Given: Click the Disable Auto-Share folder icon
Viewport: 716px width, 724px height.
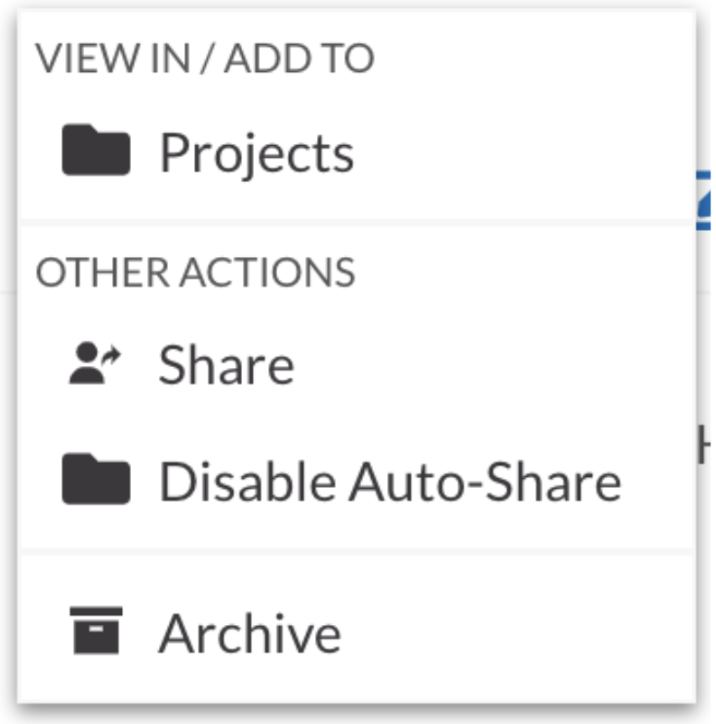Looking at the screenshot, I should (x=96, y=479).
